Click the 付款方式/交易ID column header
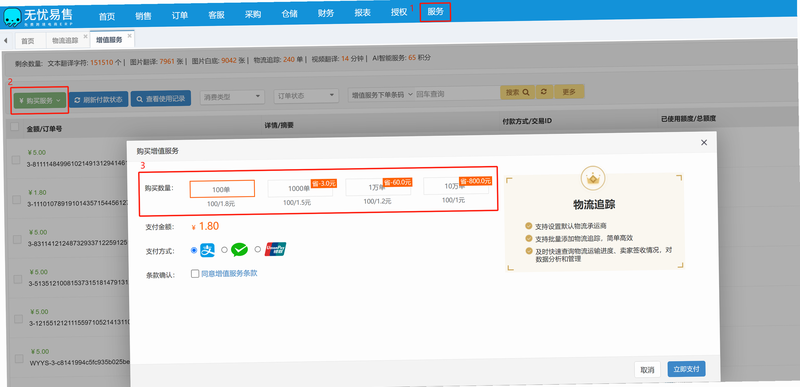Viewport: 800px width, 387px height. 527,121
